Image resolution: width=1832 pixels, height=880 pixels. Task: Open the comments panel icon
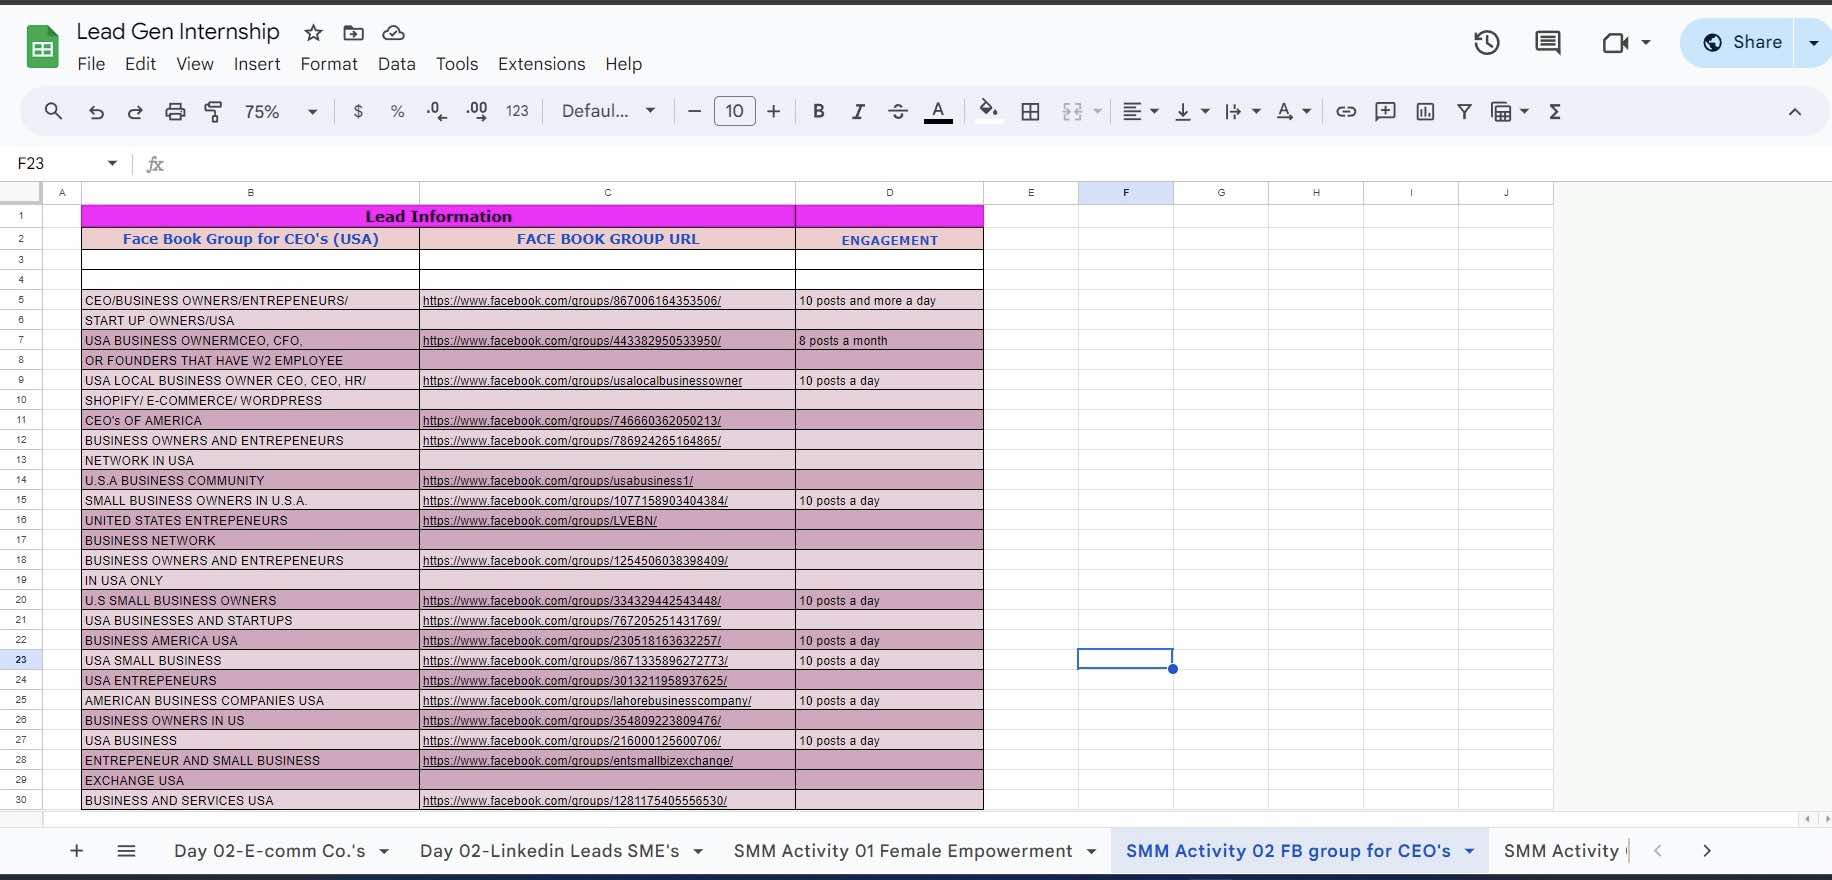click(1548, 42)
